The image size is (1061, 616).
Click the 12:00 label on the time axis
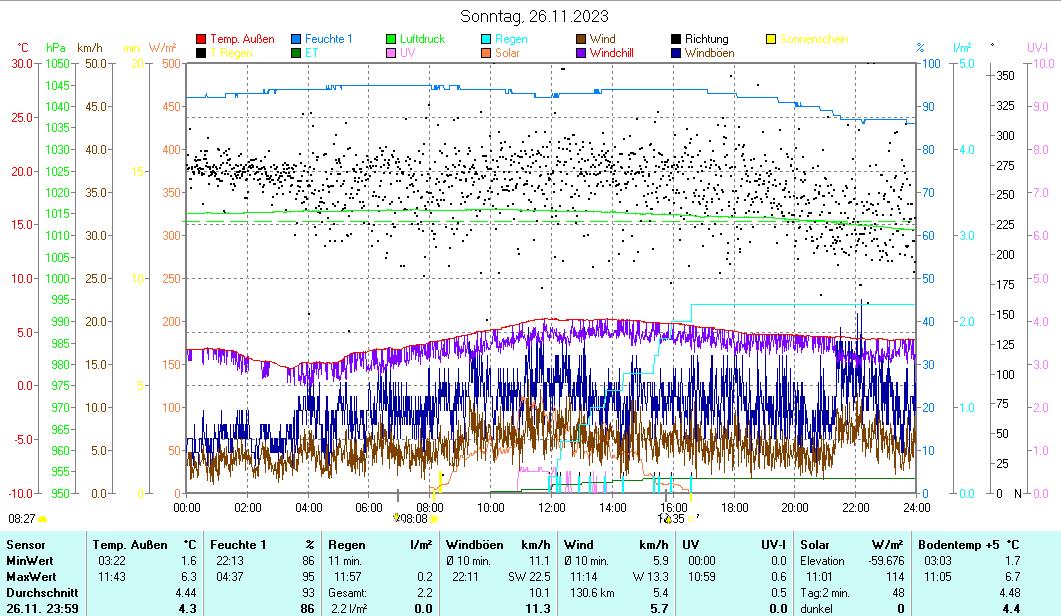point(551,508)
